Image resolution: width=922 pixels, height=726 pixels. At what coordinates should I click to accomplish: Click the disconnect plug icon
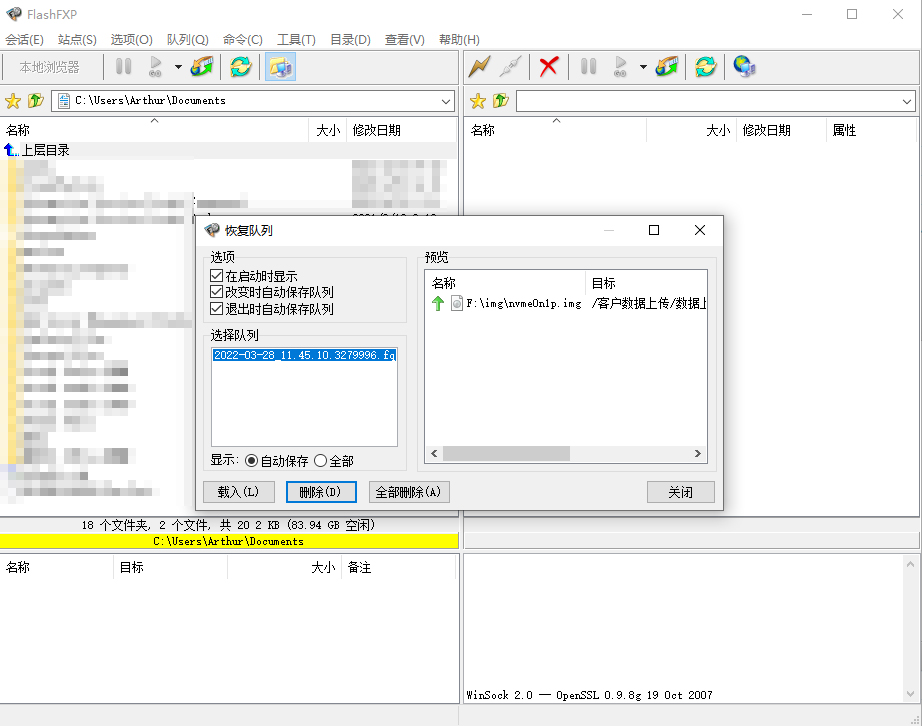click(x=510, y=66)
